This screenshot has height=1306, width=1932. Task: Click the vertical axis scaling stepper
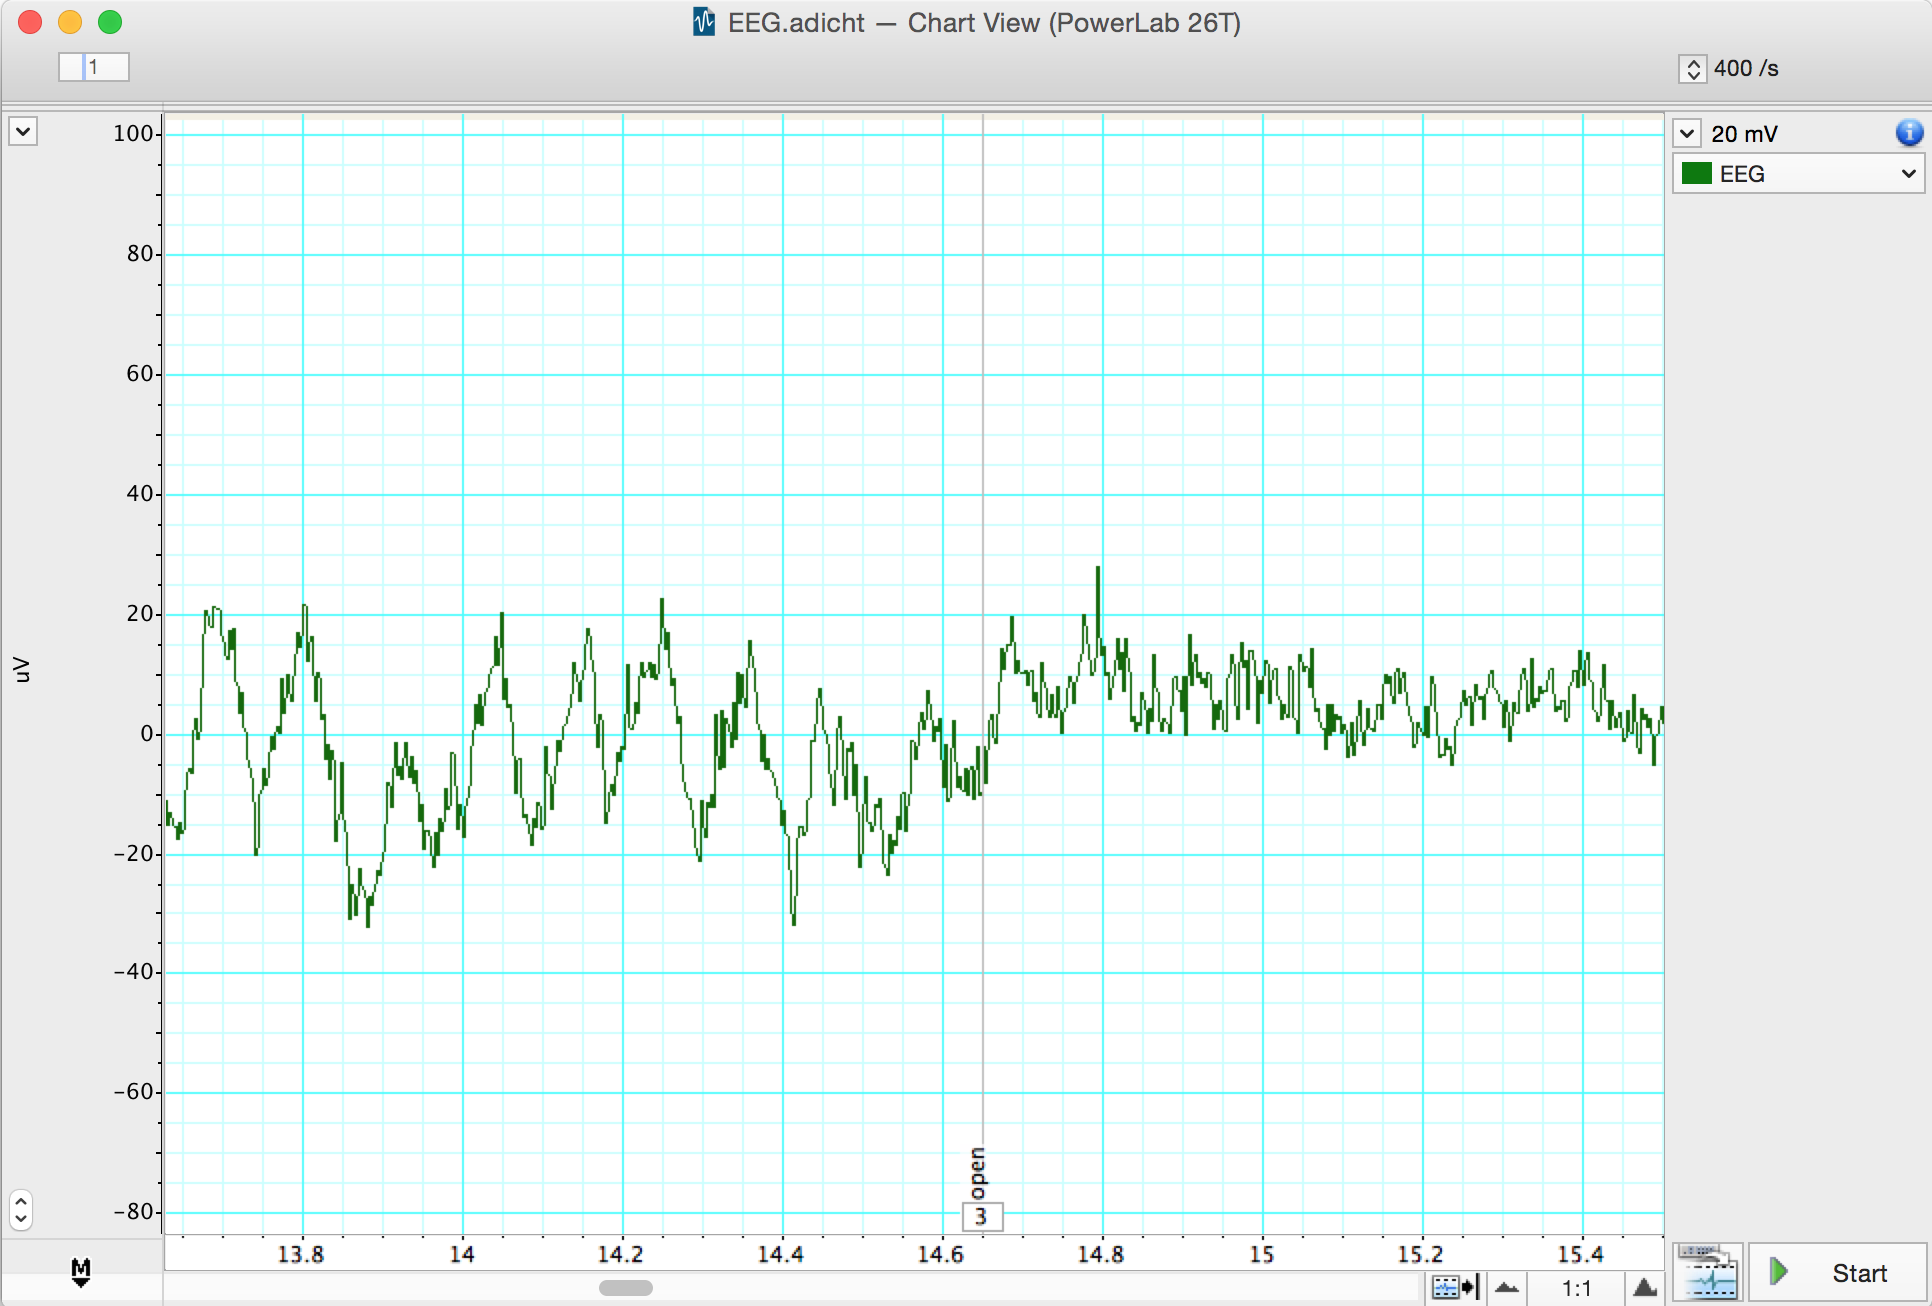[x=21, y=1209]
